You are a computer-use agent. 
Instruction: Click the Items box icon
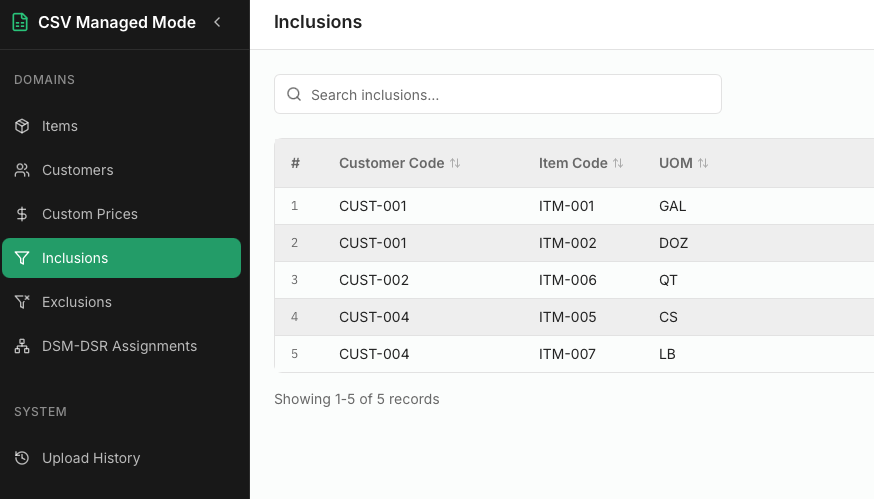[x=22, y=126]
